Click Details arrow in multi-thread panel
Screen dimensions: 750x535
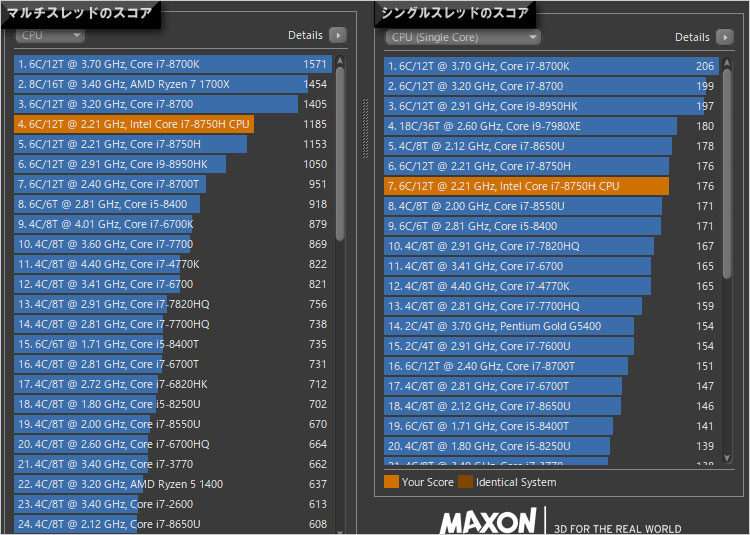click(x=338, y=35)
